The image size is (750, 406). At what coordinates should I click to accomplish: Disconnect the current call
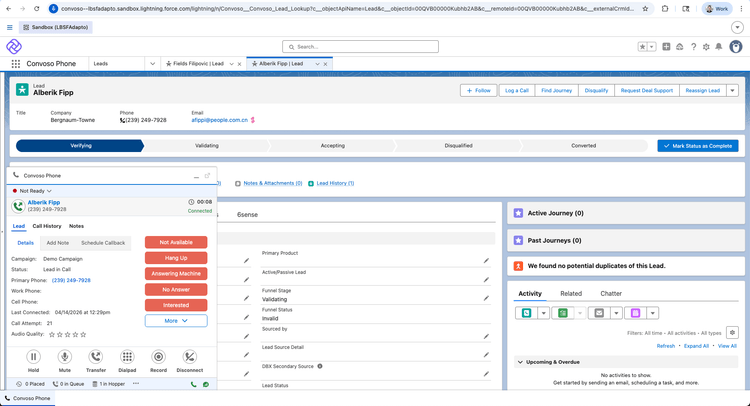tap(190, 357)
